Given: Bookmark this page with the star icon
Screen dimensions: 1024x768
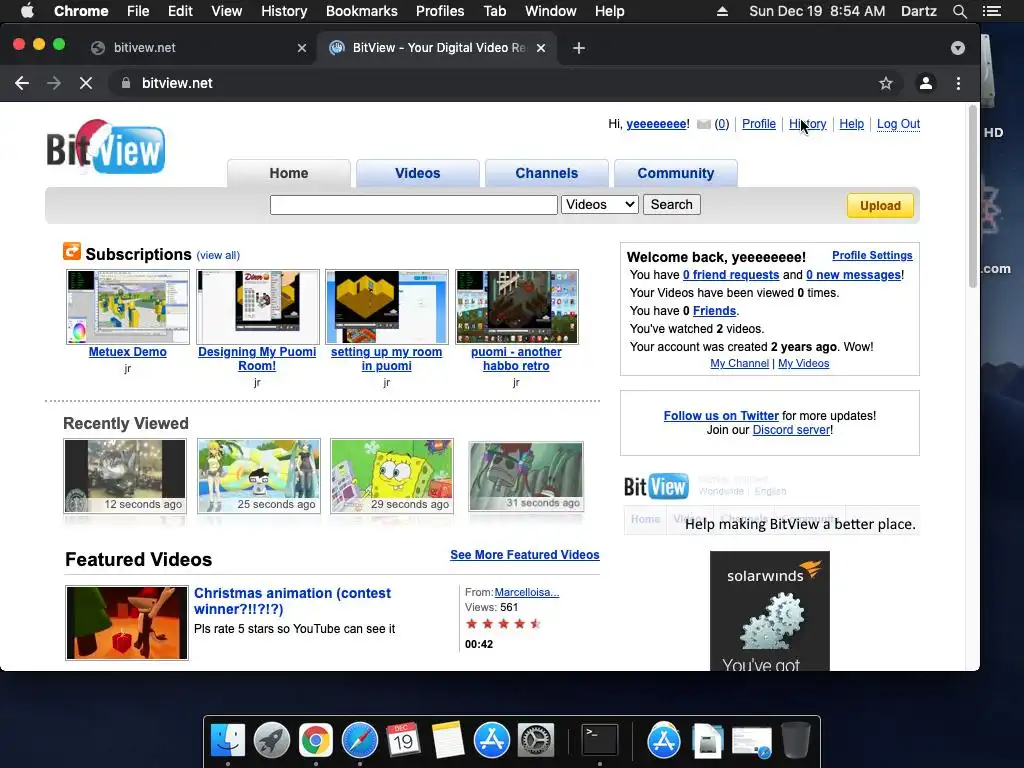Looking at the screenshot, I should (x=886, y=83).
